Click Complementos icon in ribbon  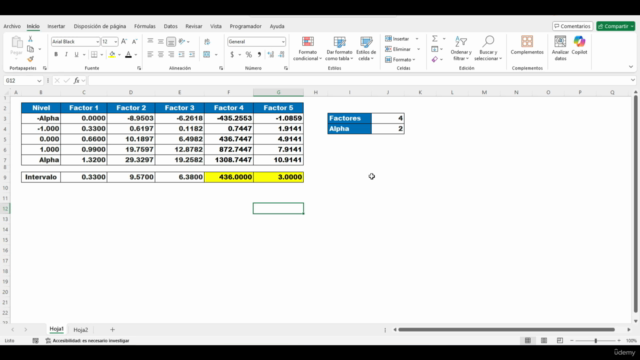527,45
